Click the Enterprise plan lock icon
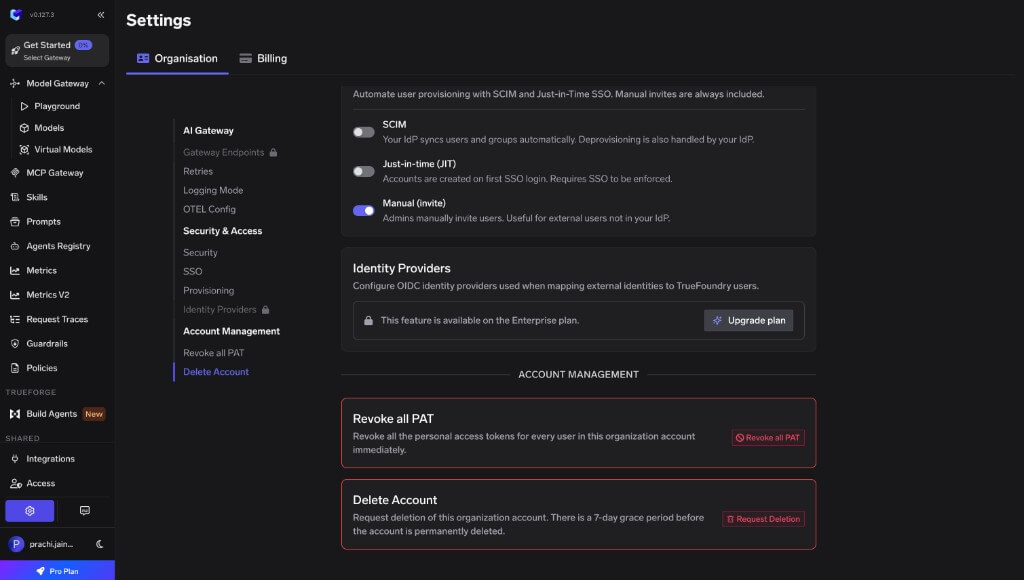The height and width of the screenshot is (580, 1024). tap(368, 321)
